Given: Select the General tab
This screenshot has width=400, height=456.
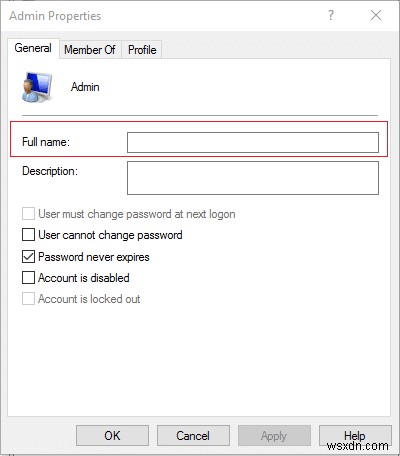Looking at the screenshot, I should [x=33, y=48].
